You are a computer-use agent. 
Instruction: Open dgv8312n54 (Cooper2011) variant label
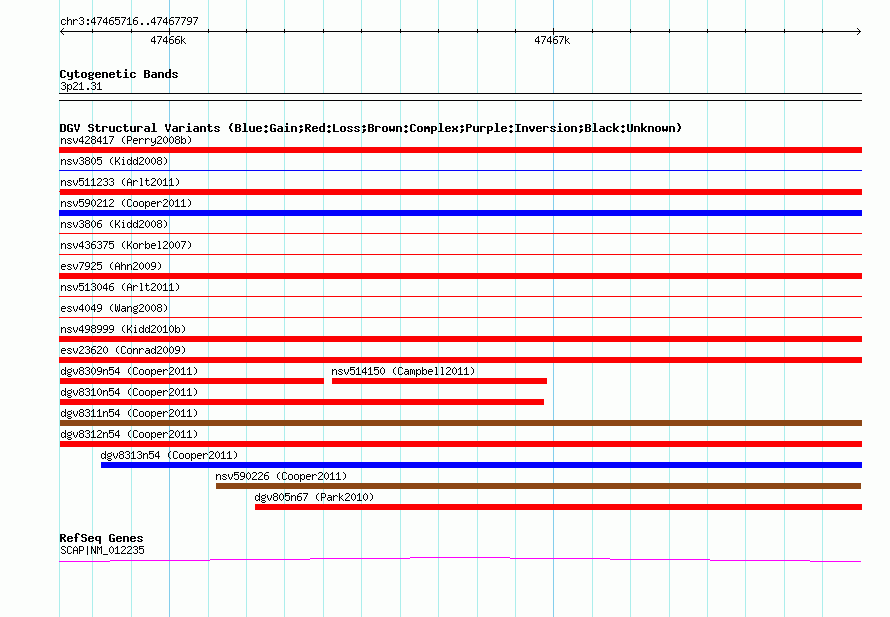[129, 434]
